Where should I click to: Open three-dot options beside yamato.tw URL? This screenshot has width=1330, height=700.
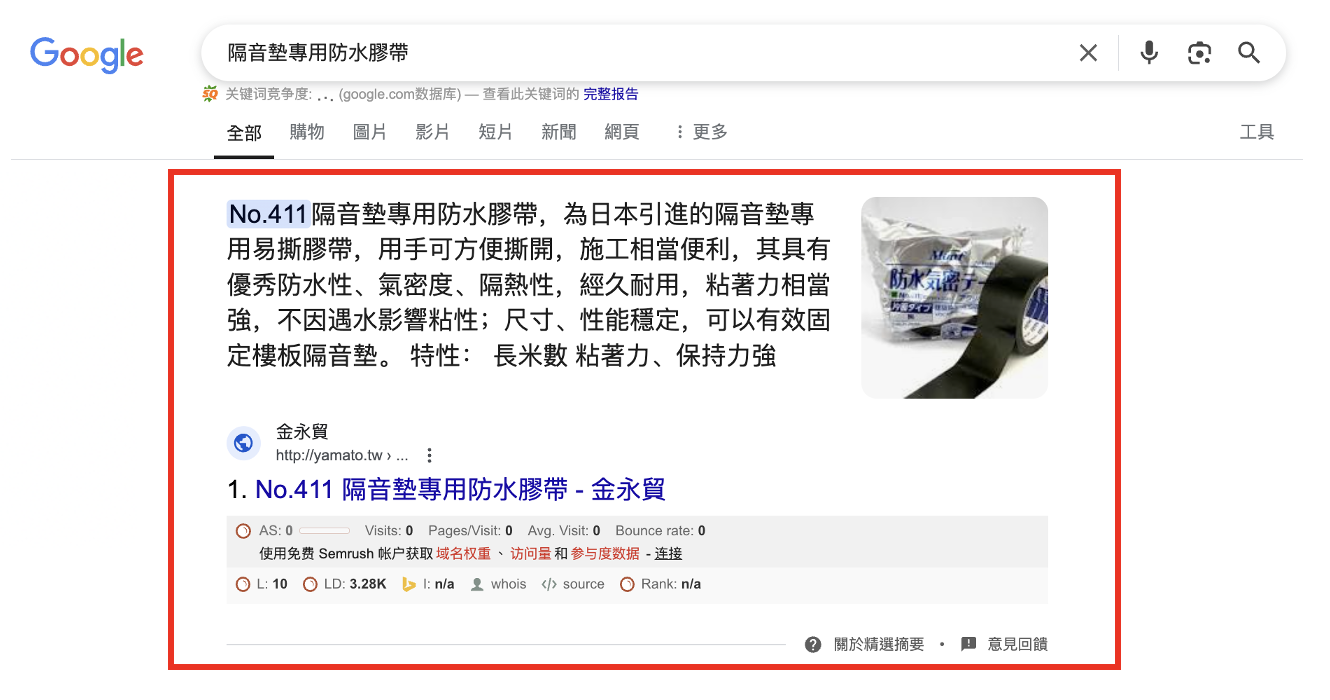coord(429,456)
